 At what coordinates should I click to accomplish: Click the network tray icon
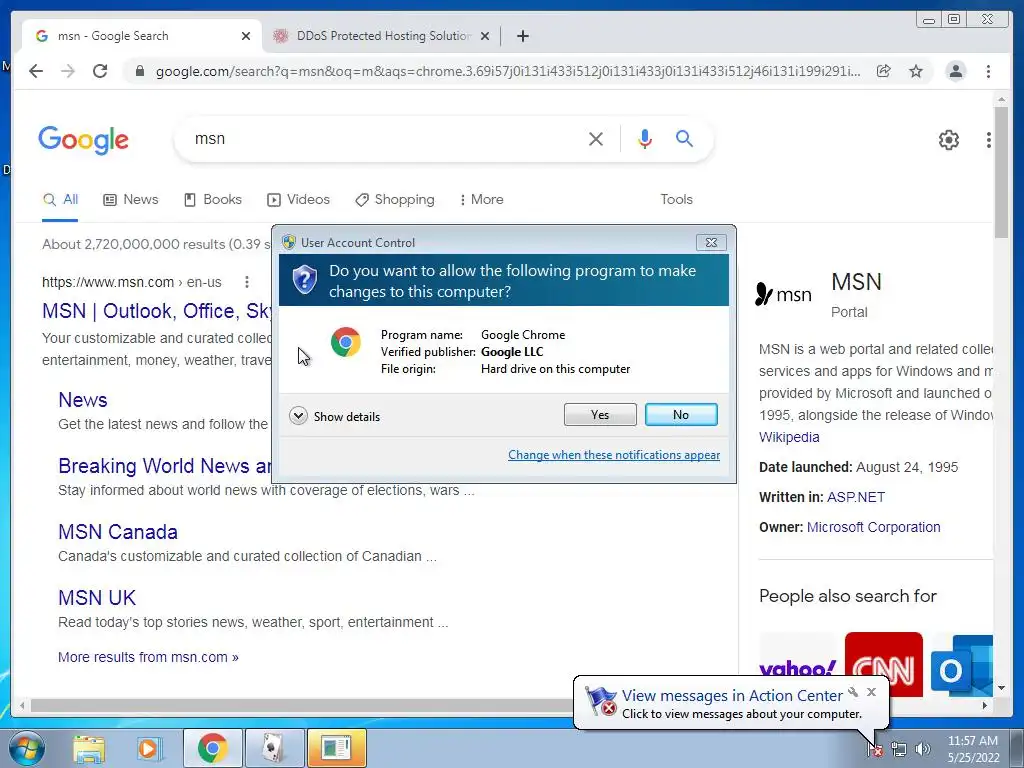[899, 749]
